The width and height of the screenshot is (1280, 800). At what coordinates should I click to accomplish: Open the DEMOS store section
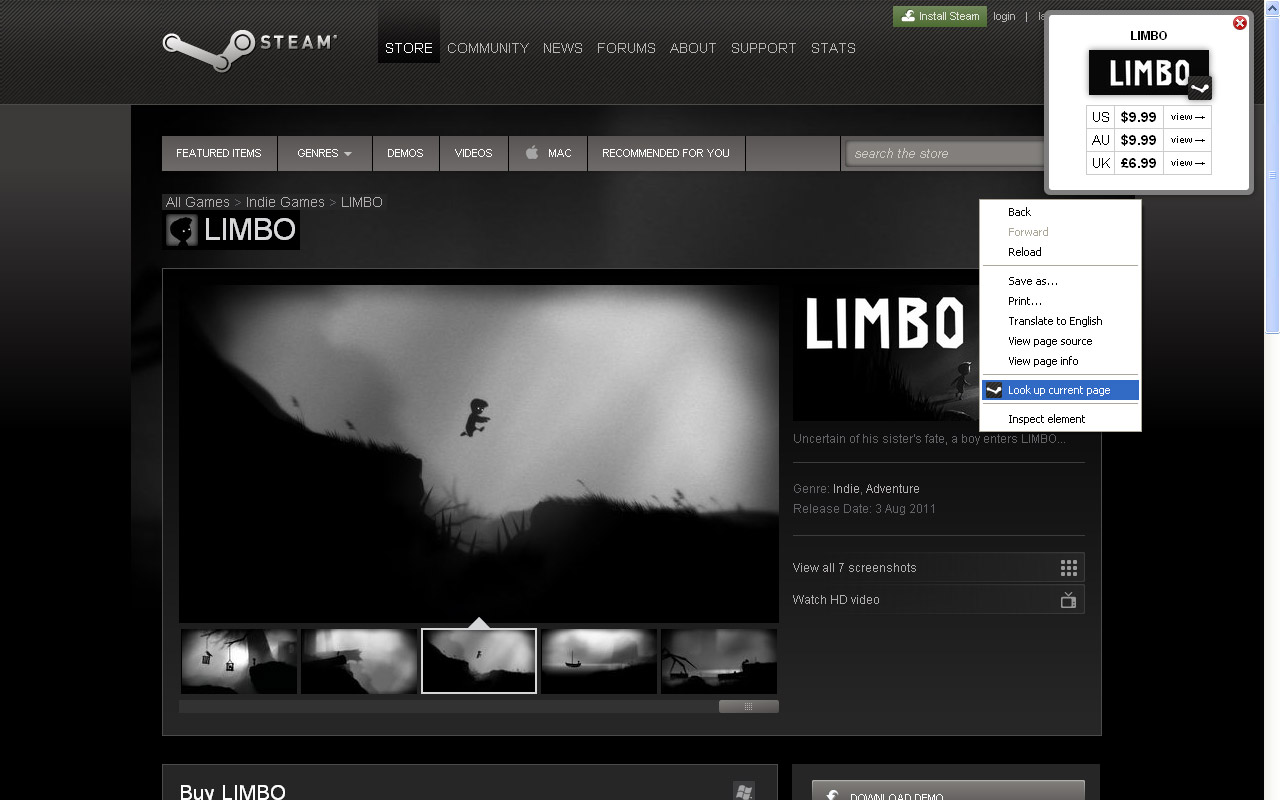pos(406,153)
